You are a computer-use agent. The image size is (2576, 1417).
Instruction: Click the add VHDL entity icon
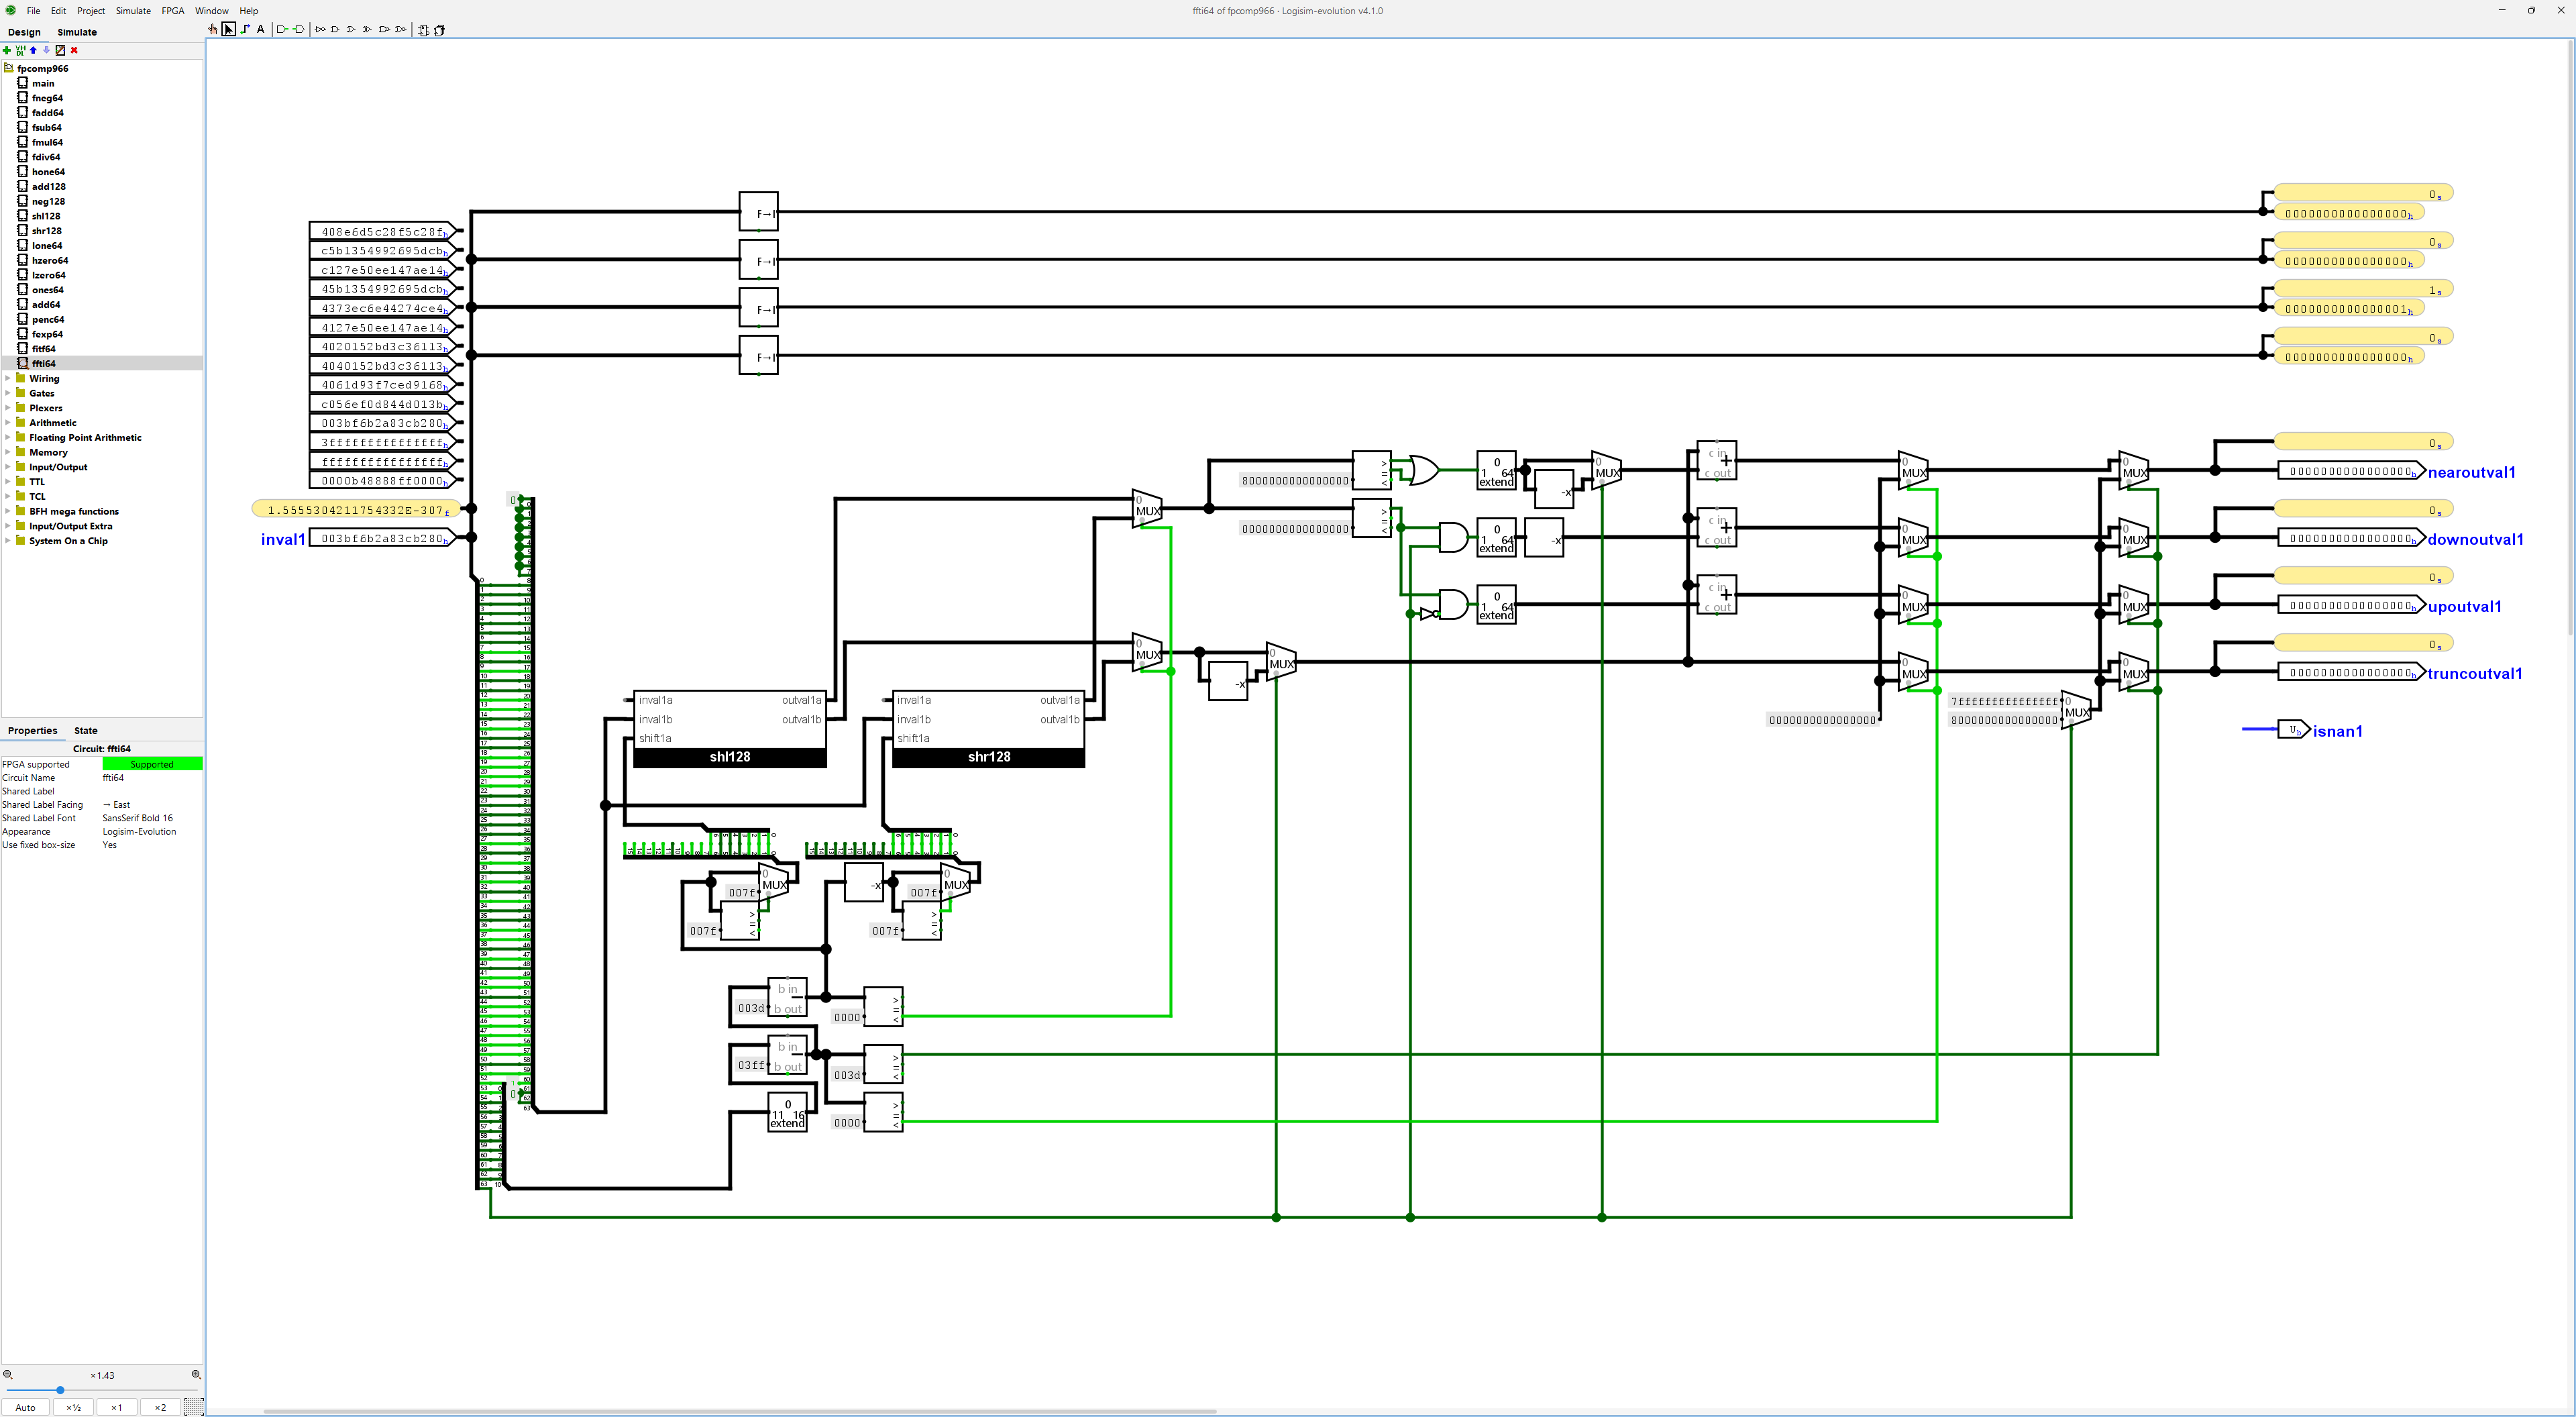[x=20, y=50]
